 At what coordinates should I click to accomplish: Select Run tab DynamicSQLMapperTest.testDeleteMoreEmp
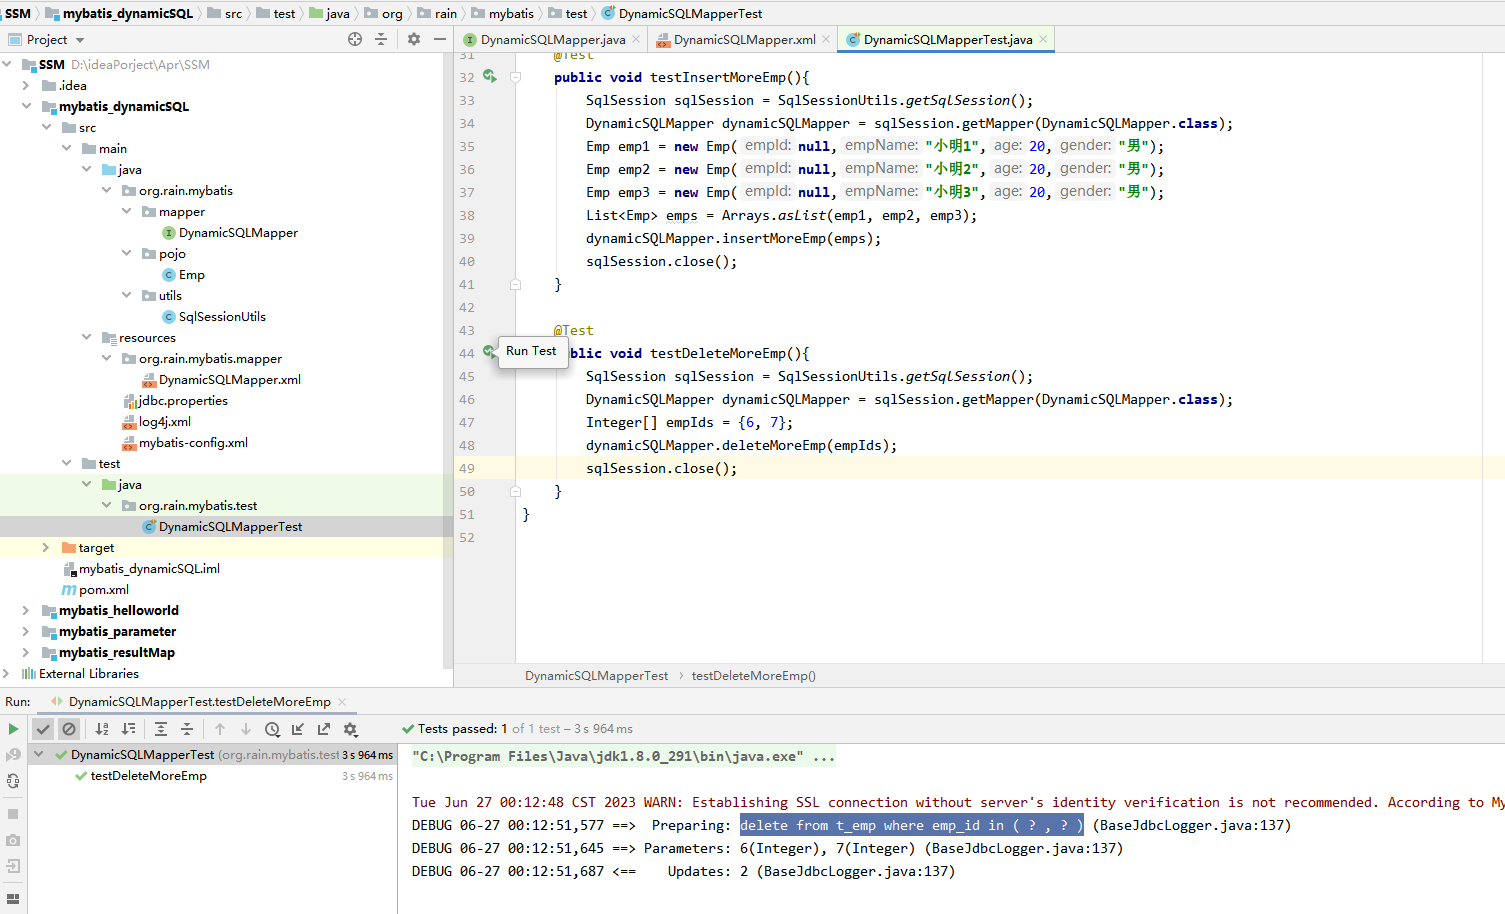pos(199,702)
